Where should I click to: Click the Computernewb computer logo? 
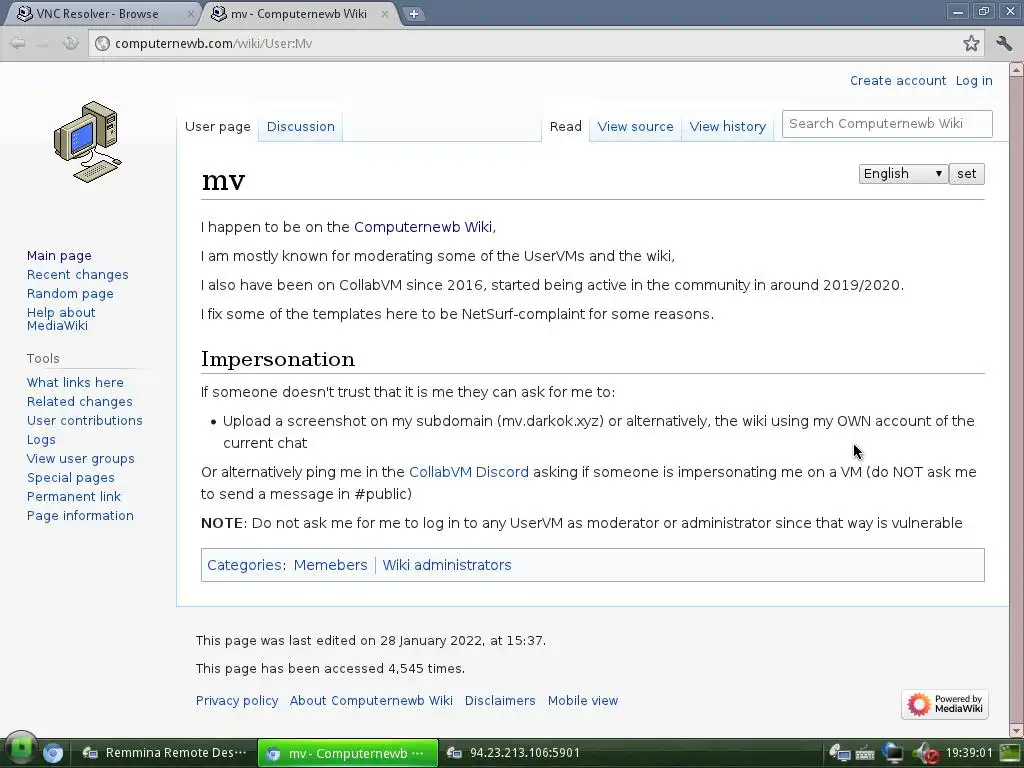(88, 142)
